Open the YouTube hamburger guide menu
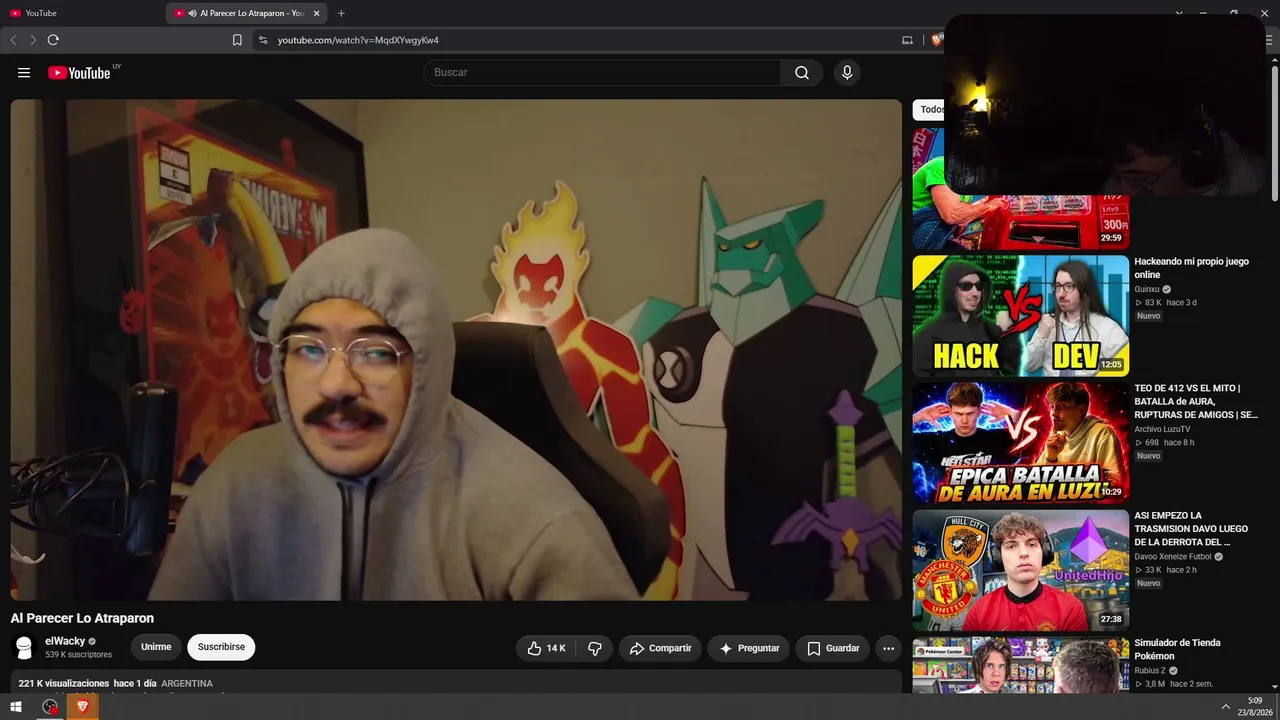 [24, 72]
